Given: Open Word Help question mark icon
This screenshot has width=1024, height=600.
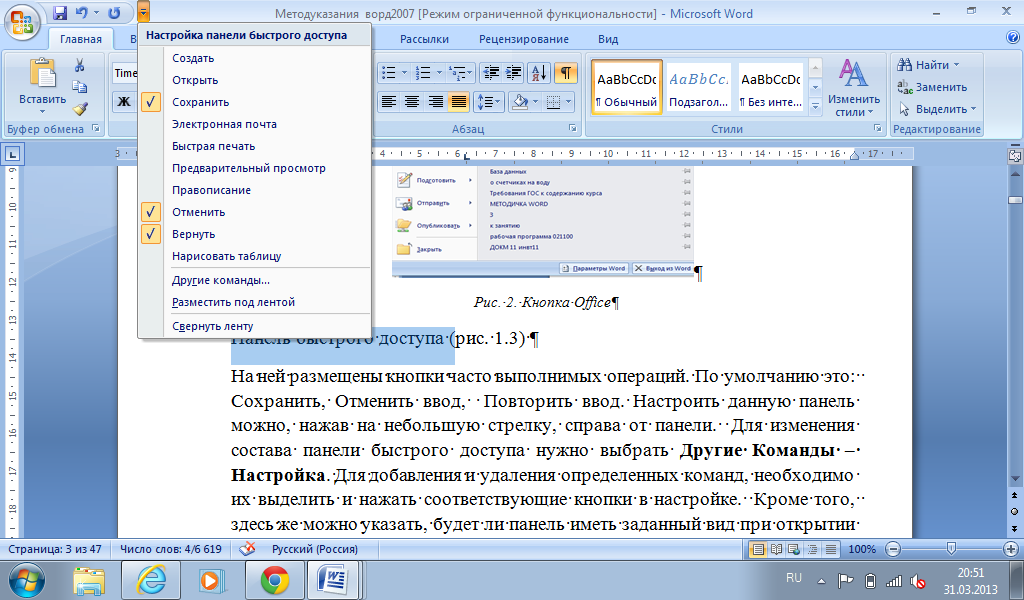Looking at the screenshot, I should (1013, 38).
